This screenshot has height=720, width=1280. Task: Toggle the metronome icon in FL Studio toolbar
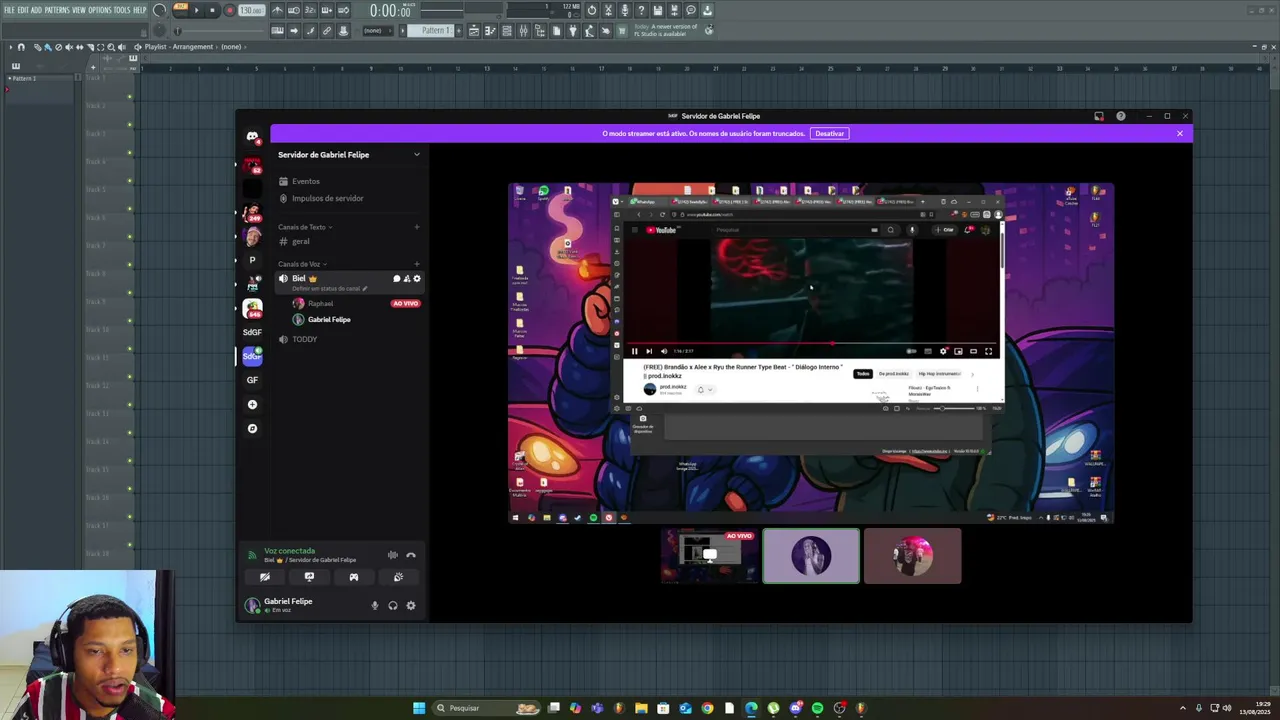pos(277,10)
